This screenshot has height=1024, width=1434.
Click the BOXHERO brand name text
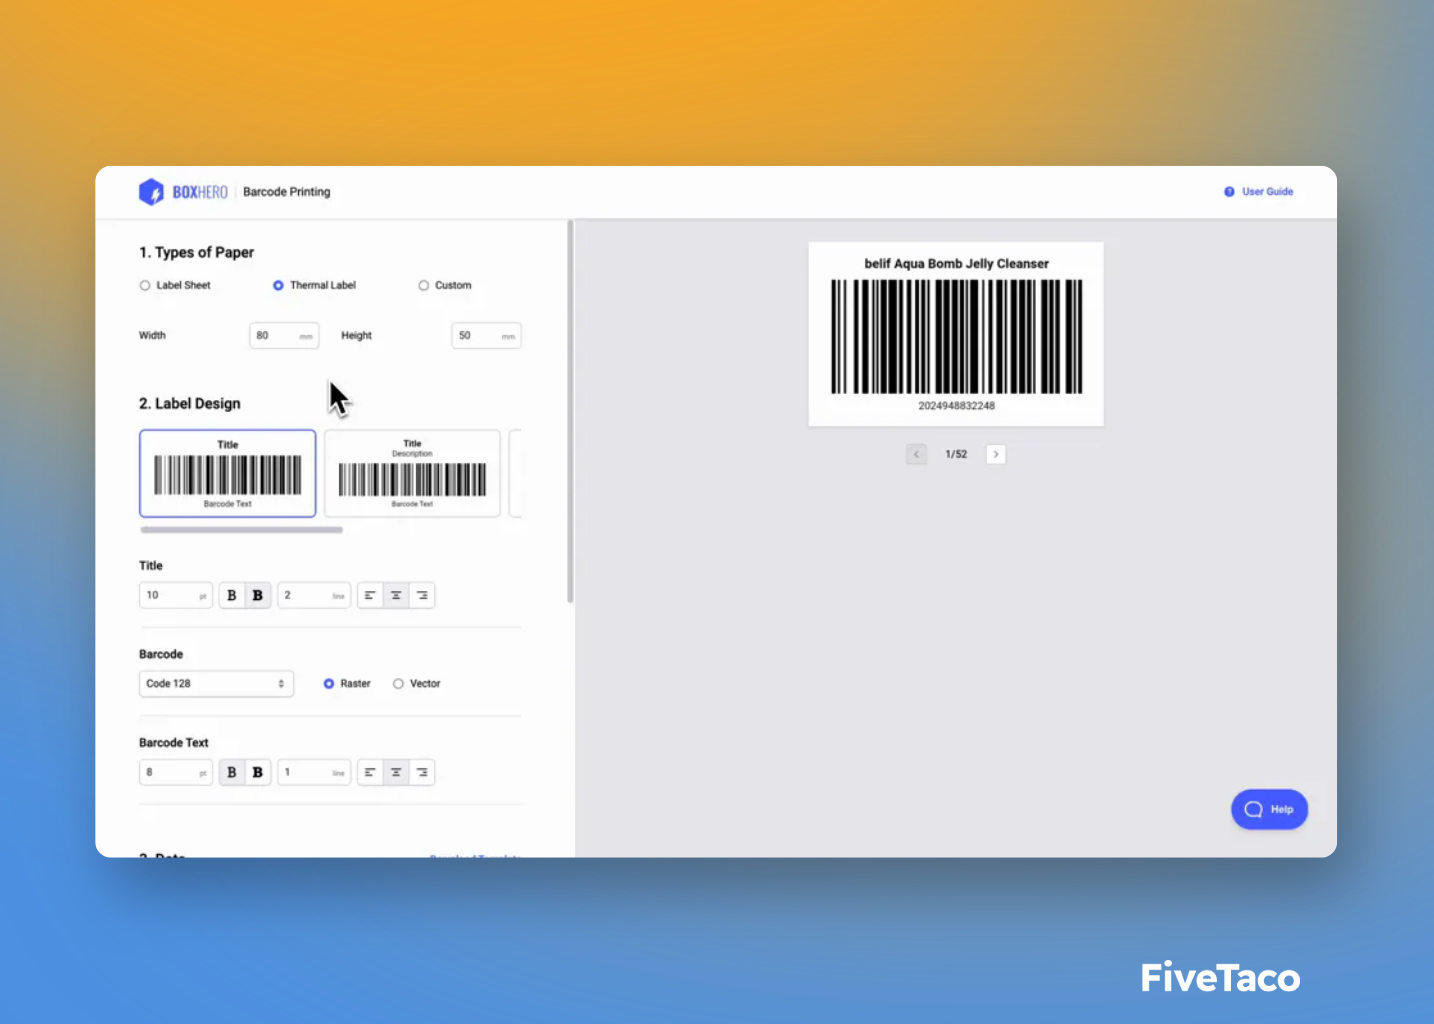tap(200, 192)
